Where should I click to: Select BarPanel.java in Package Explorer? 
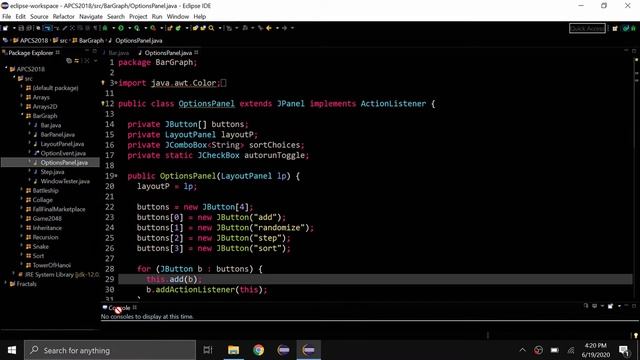point(58,134)
